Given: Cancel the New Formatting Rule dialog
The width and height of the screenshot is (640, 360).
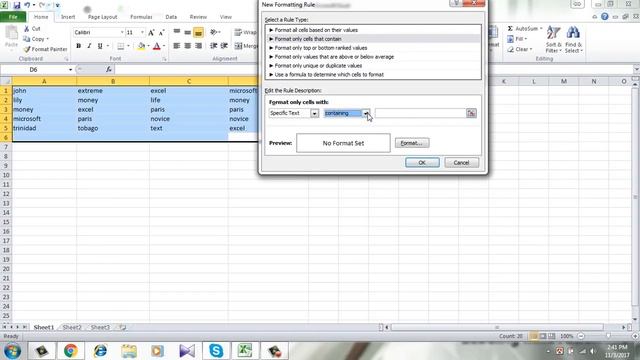Looking at the screenshot, I should (461, 162).
